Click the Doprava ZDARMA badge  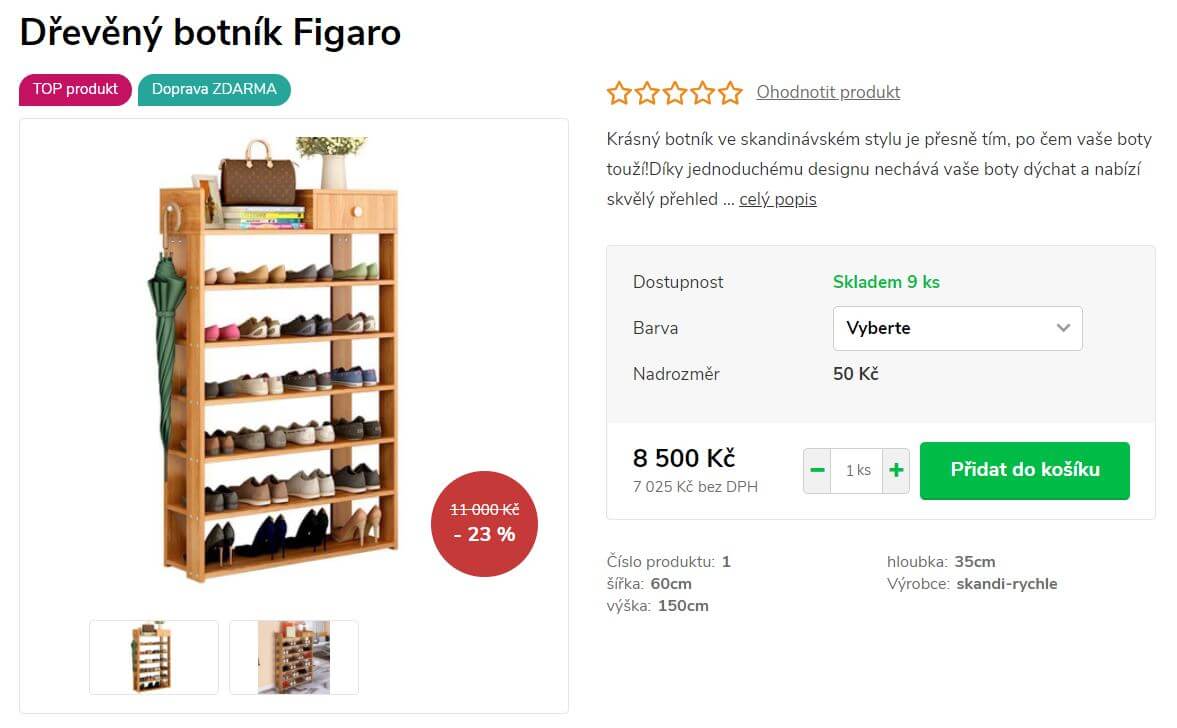tap(214, 89)
